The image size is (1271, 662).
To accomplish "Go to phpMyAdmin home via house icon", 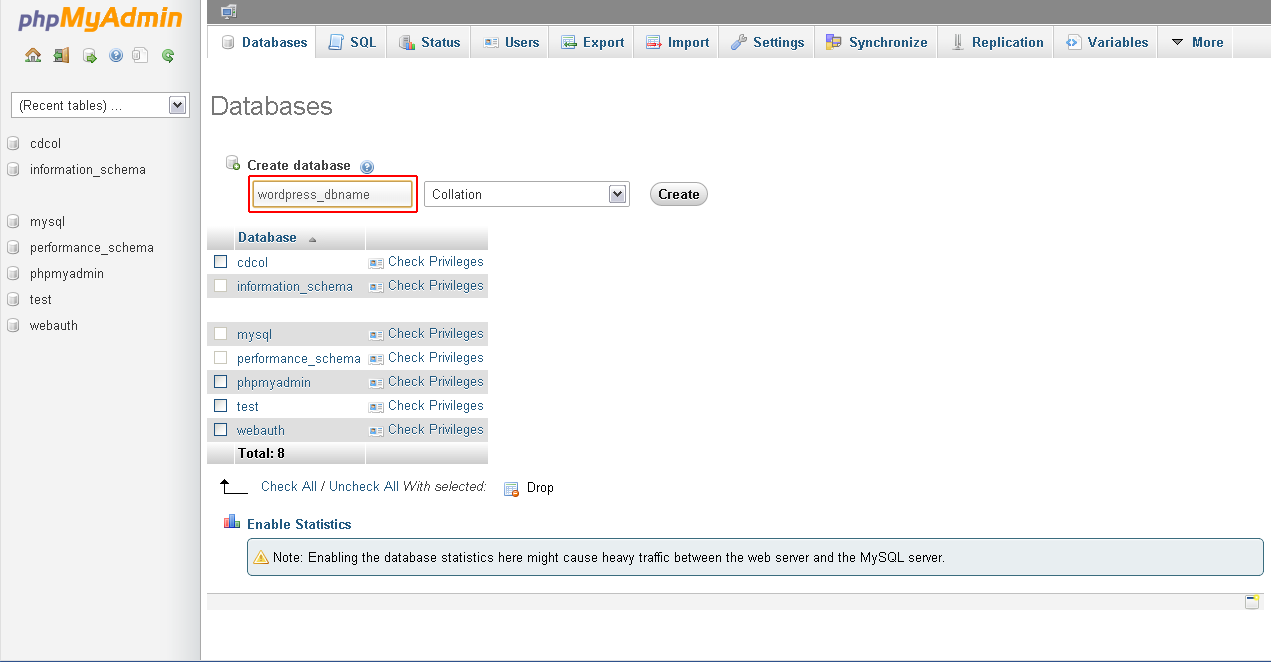I will (33, 56).
